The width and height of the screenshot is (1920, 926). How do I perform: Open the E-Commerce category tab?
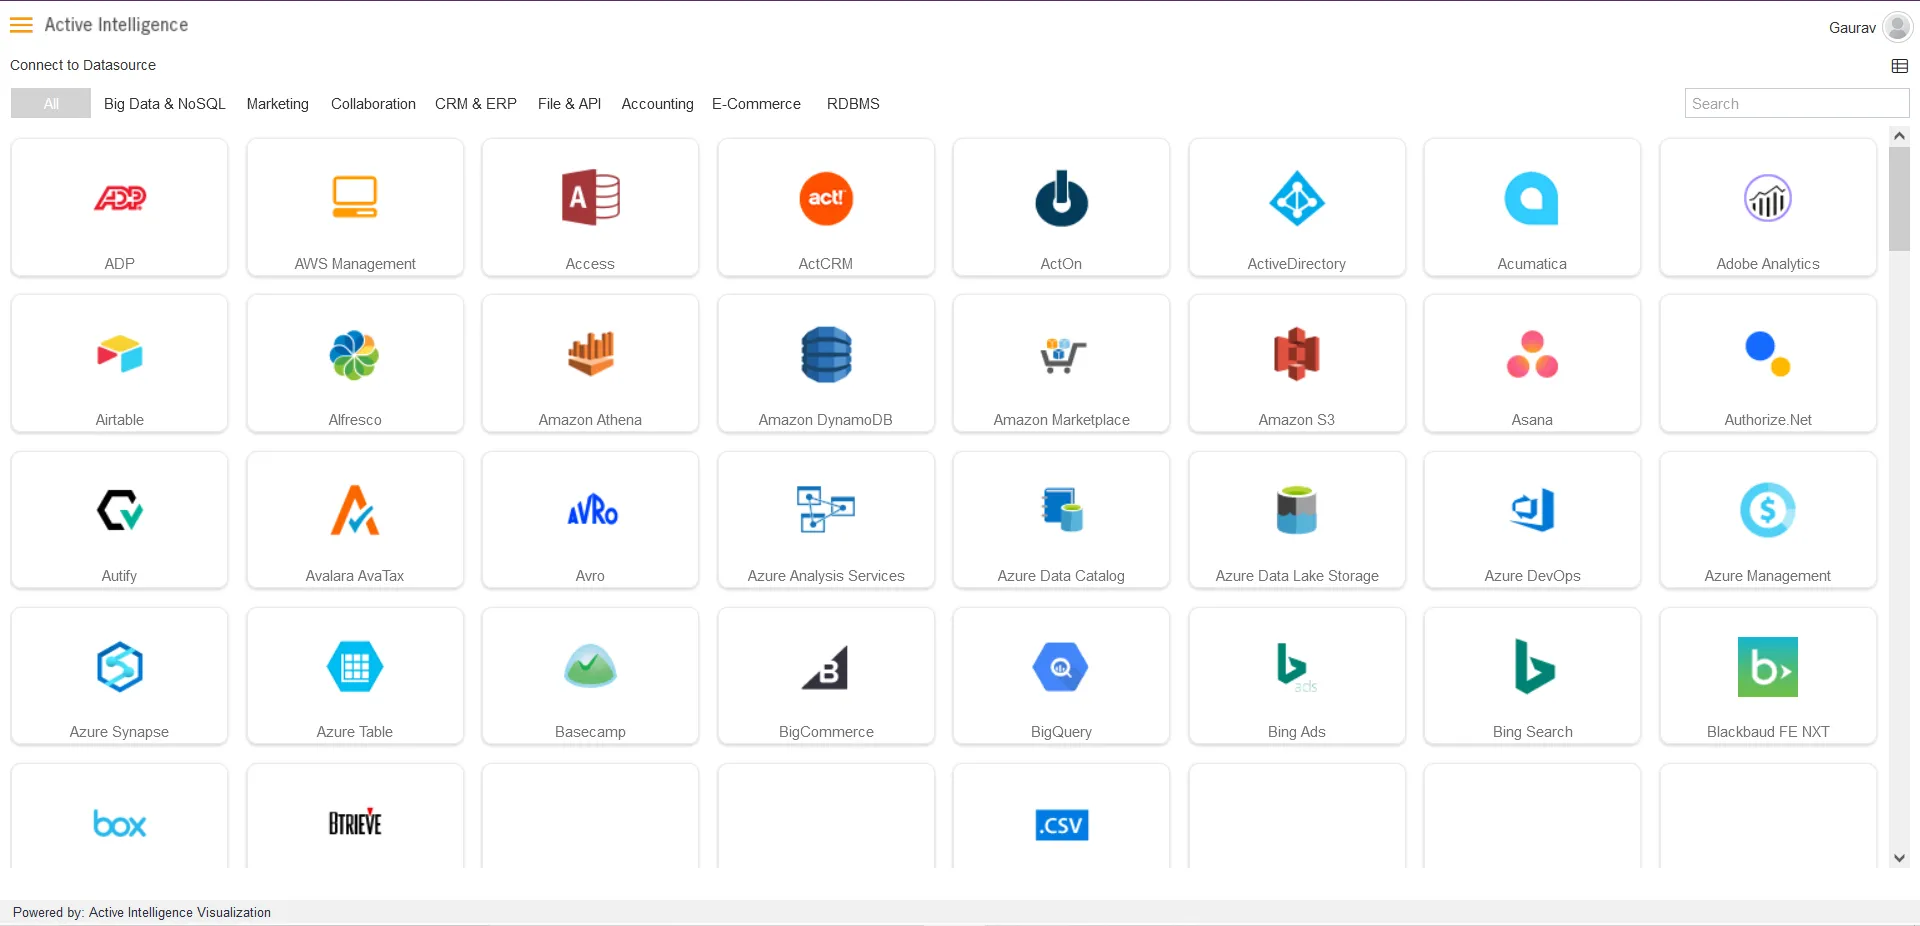coord(756,104)
